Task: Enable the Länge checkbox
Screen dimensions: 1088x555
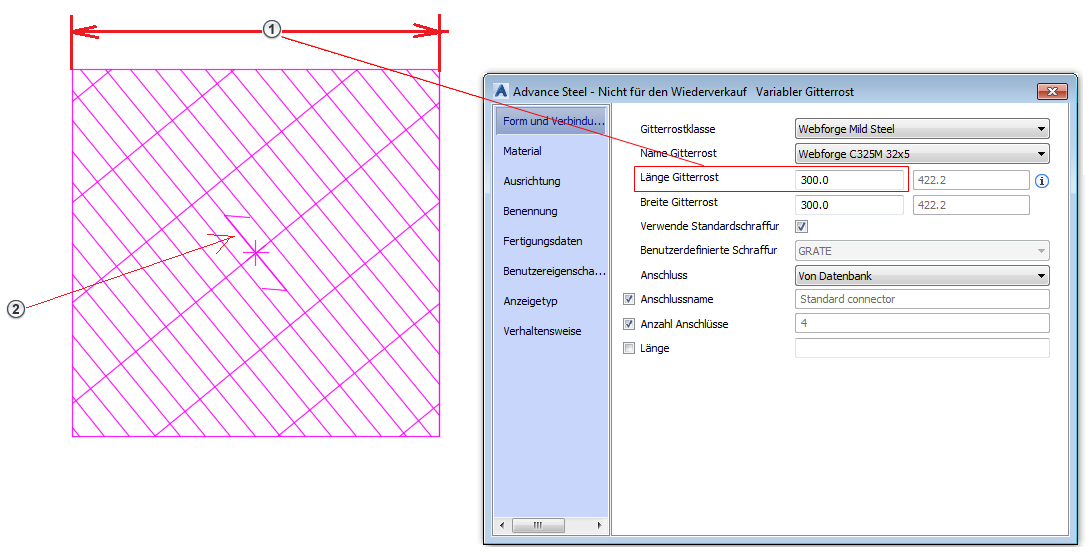Action: tap(629, 348)
